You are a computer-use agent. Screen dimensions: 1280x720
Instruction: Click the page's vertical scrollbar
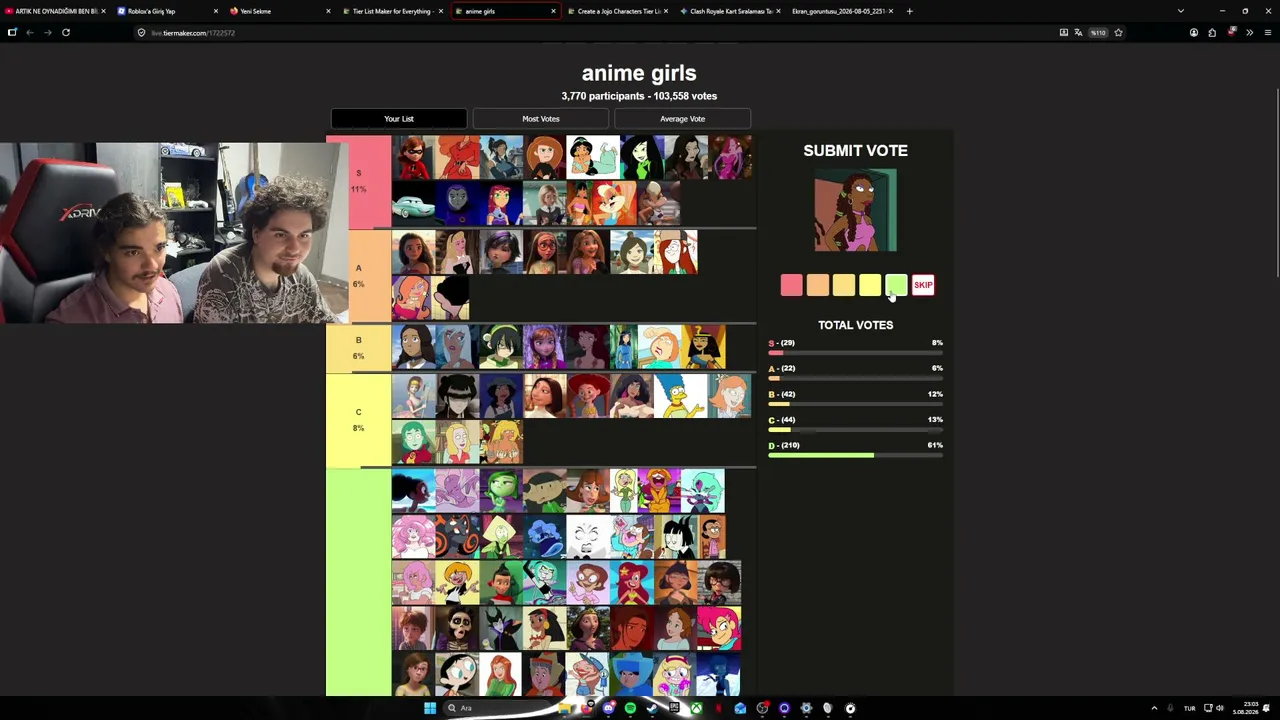tap(1276, 185)
